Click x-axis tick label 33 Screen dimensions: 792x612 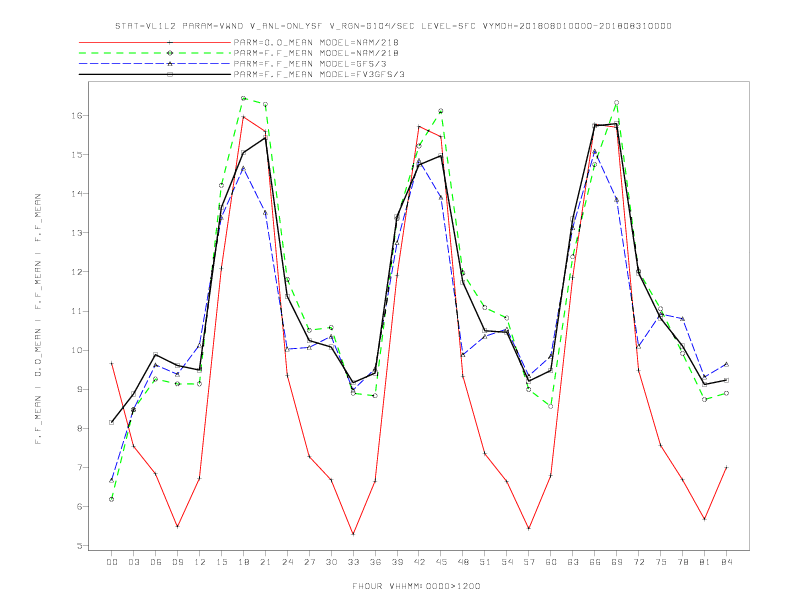tap(353, 562)
